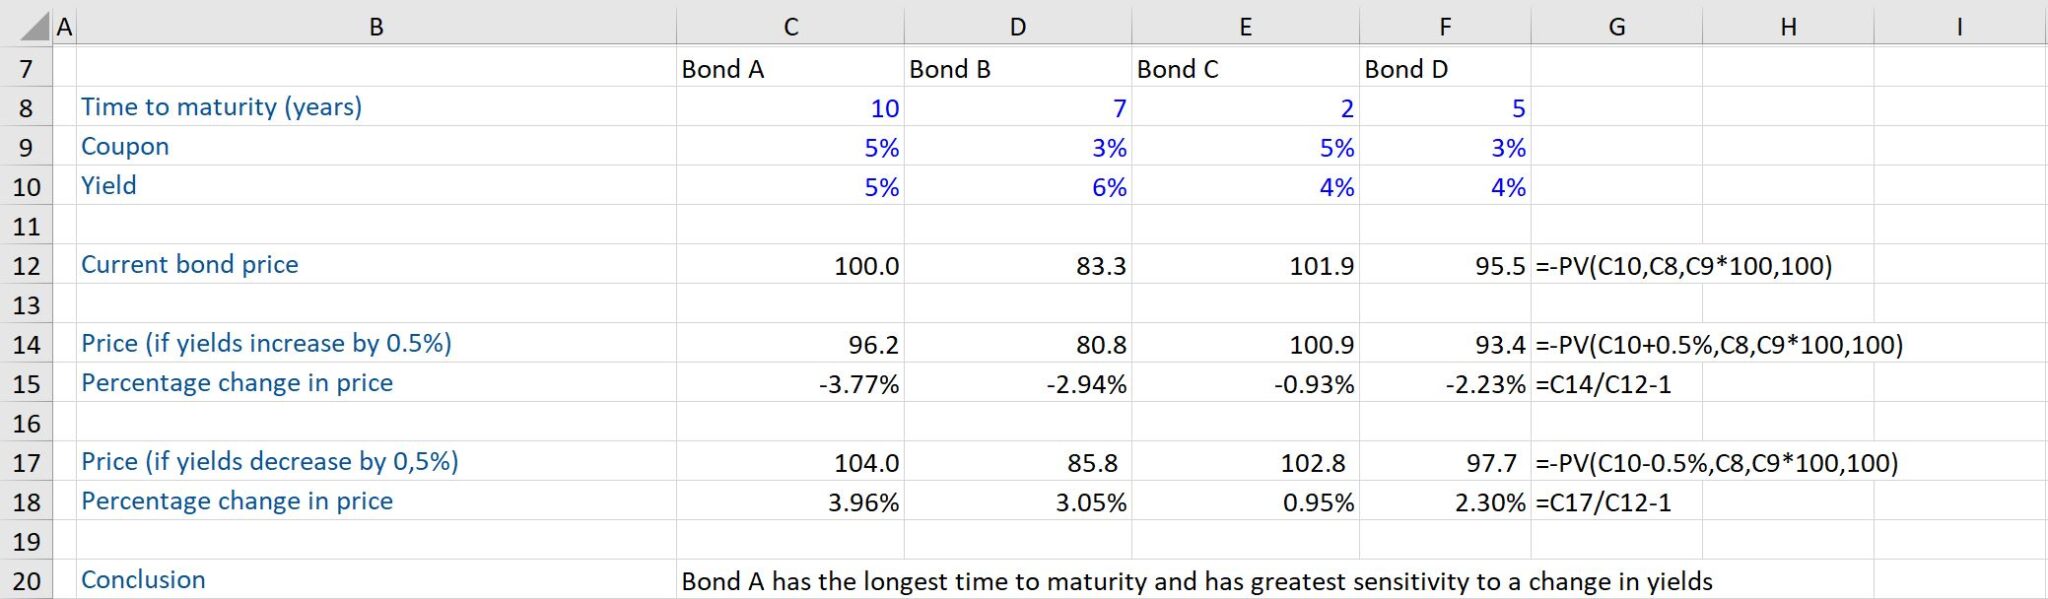Select the Percentage change in price label

click(238, 383)
